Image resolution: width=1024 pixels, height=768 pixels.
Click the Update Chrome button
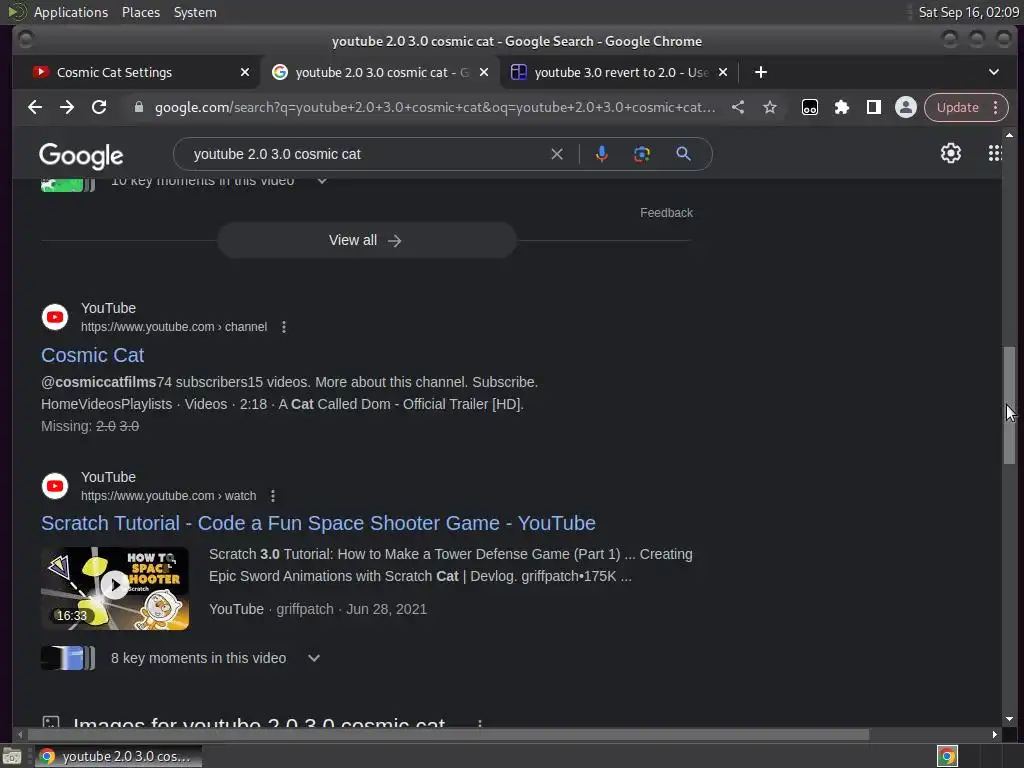(957, 107)
